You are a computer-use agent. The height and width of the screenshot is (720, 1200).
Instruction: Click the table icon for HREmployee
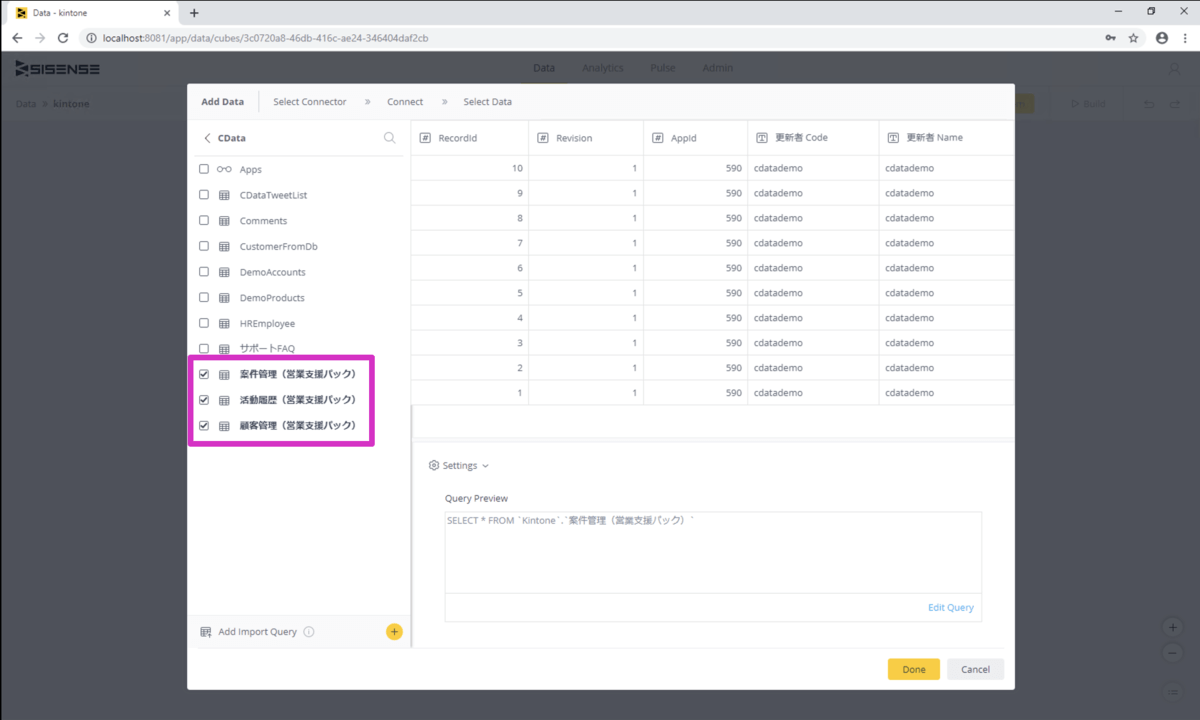pos(224,324)
